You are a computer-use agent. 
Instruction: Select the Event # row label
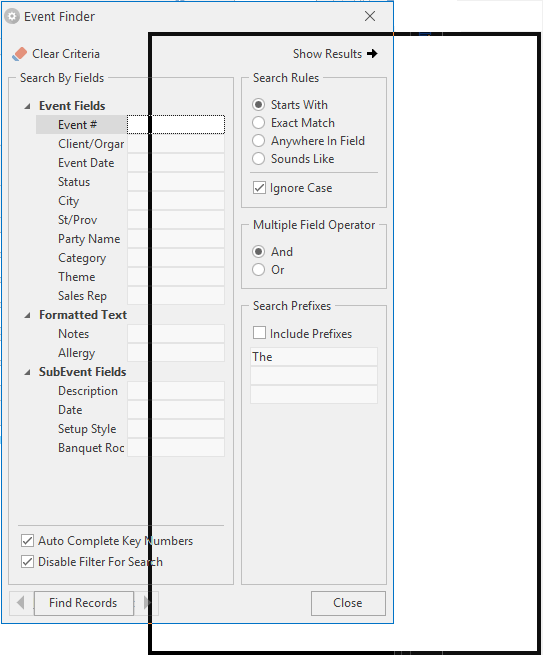click(78, 124)
